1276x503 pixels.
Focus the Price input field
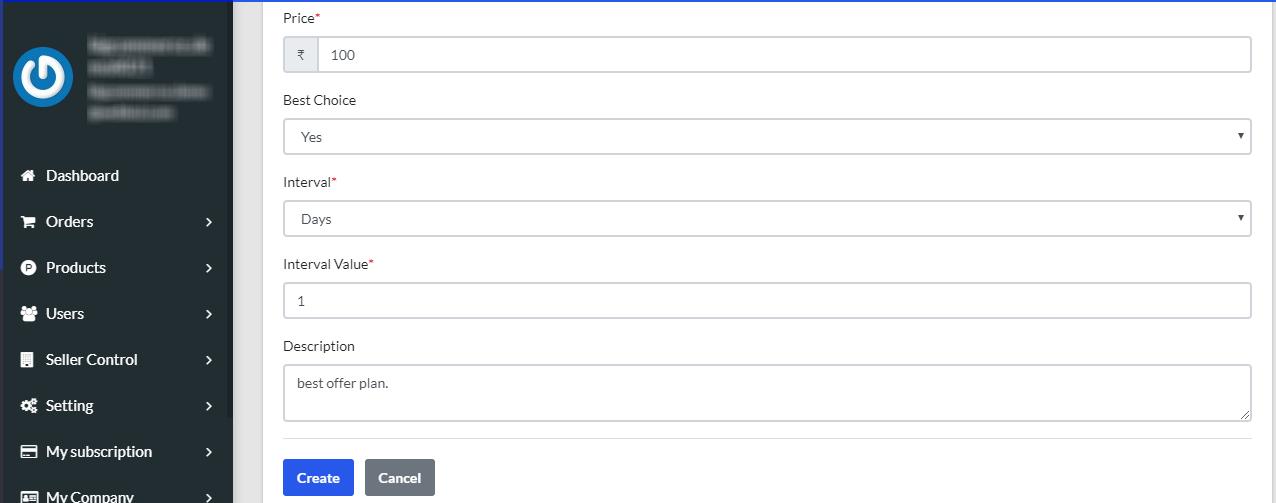tap(784, 55)
